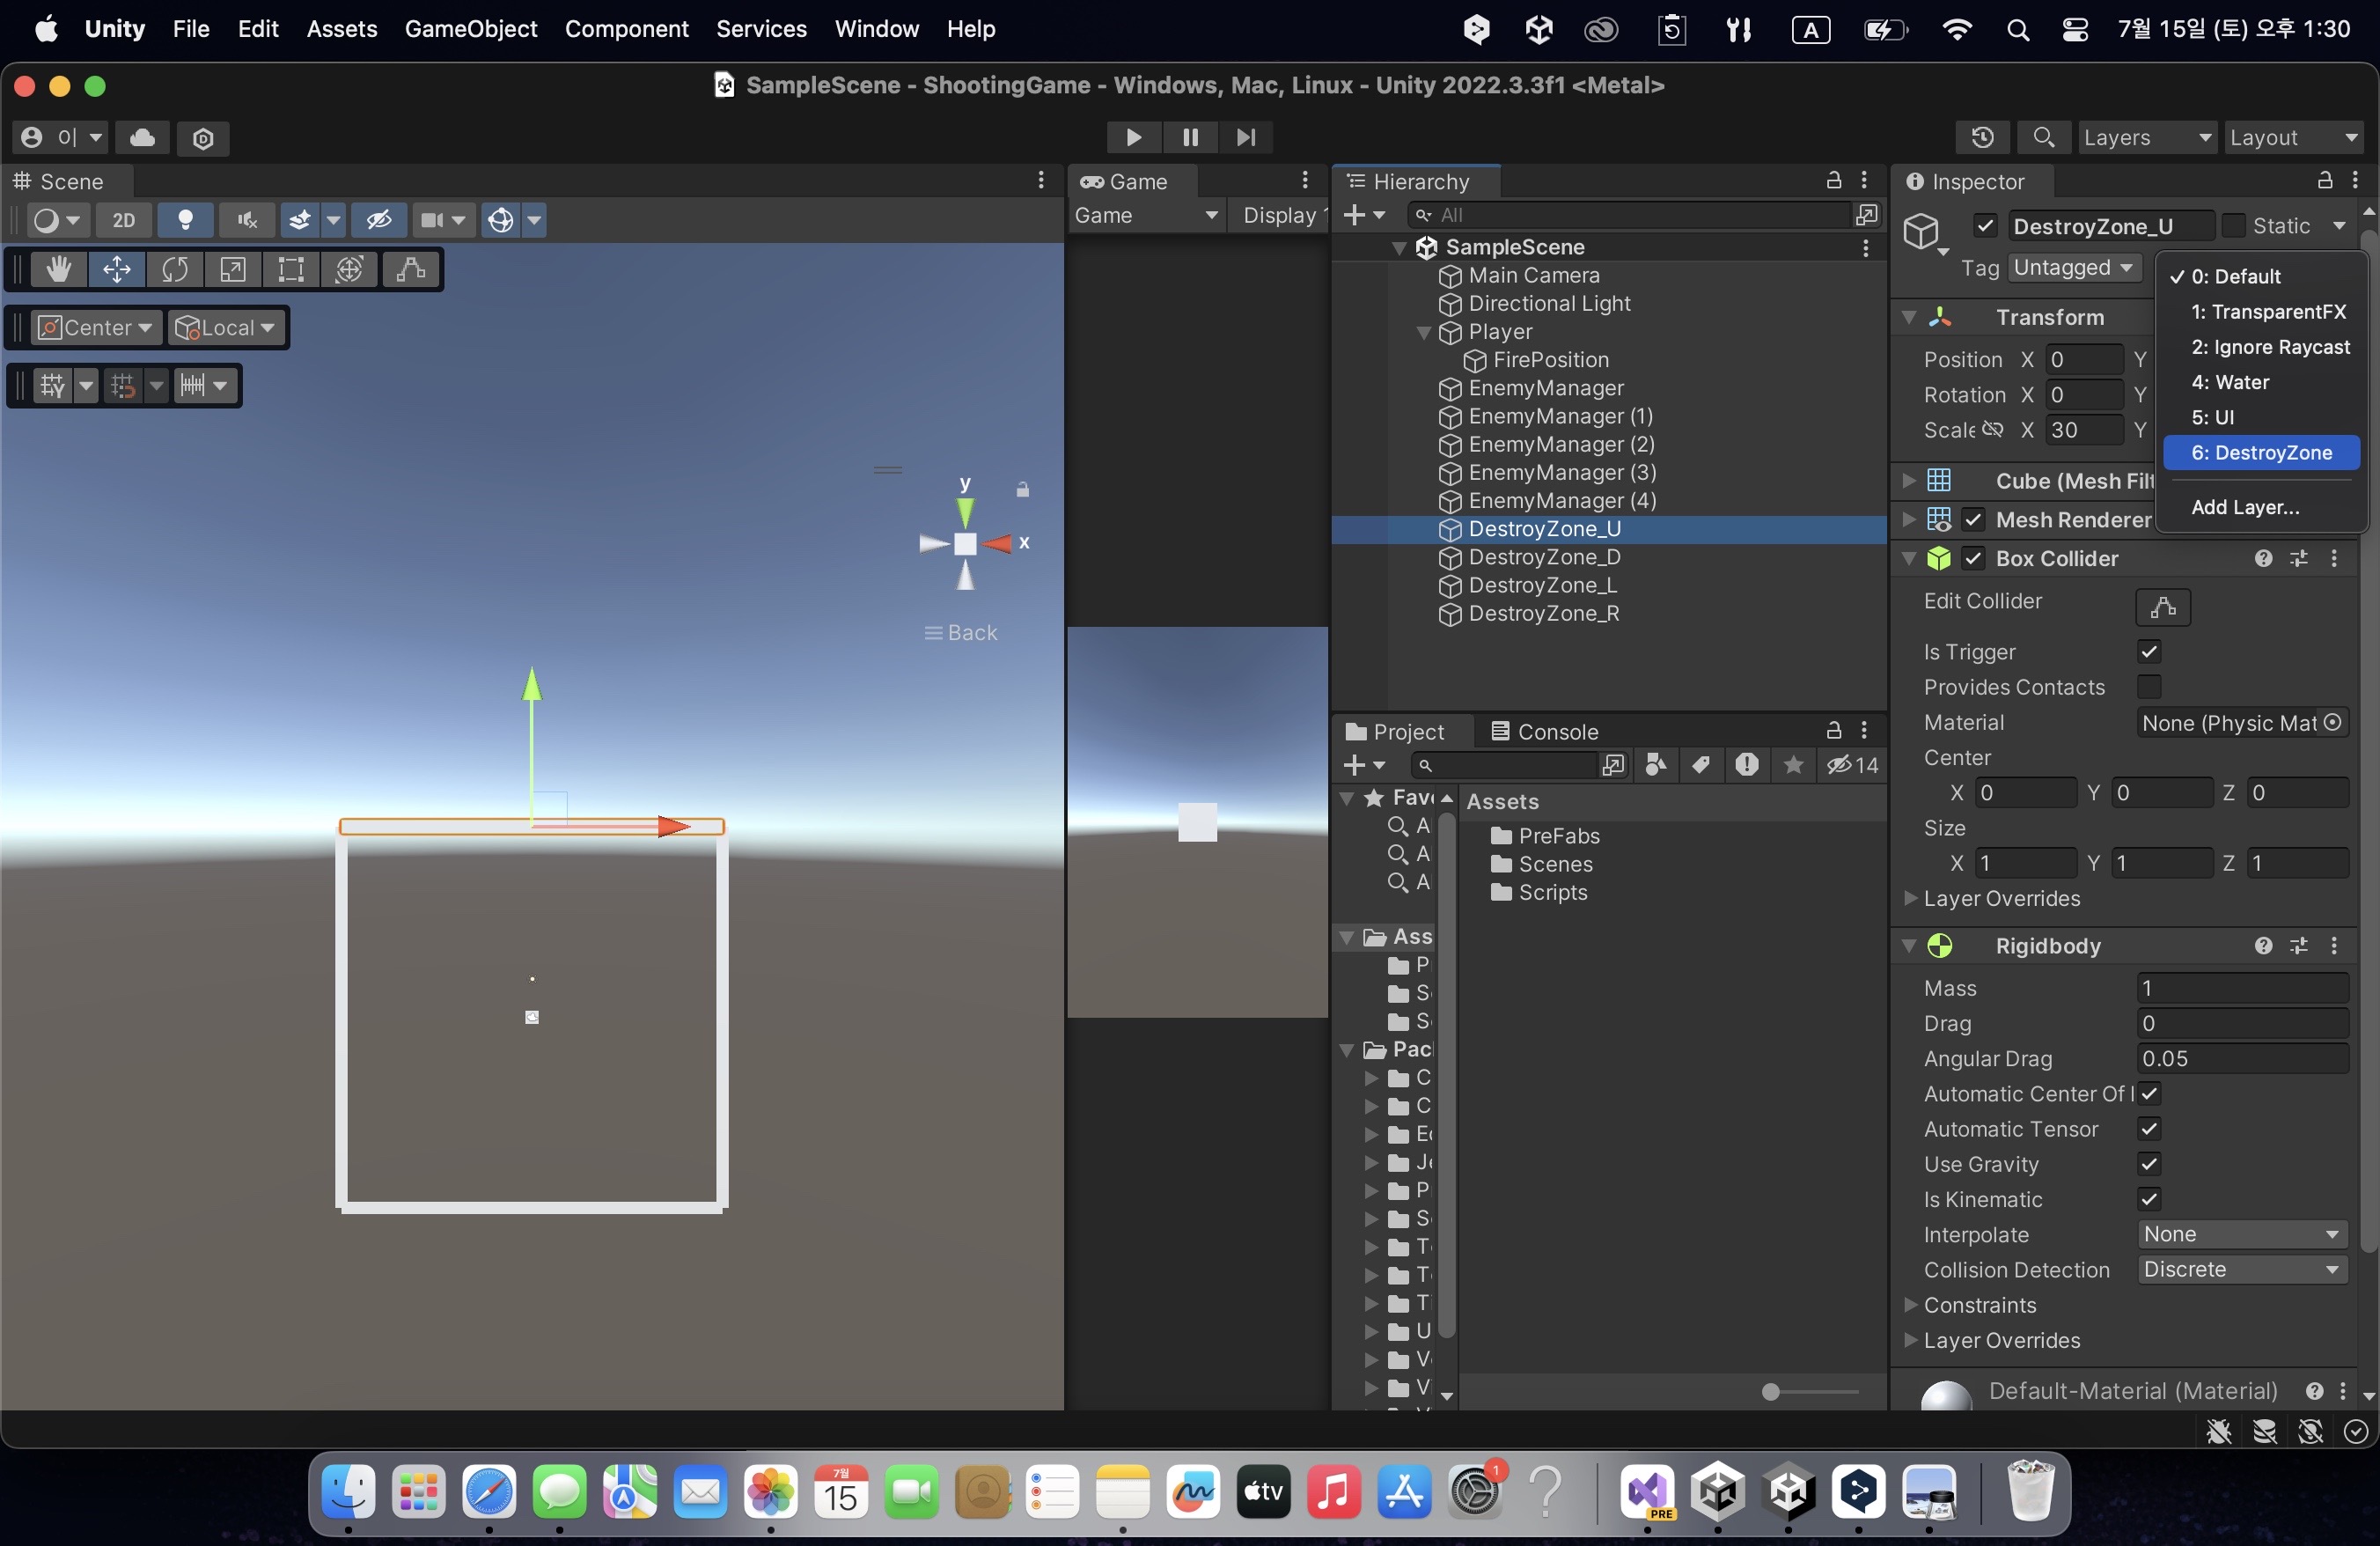Switch to the Console tab
This screenshot has height=1546, width=2380.
pos(1544,732)
